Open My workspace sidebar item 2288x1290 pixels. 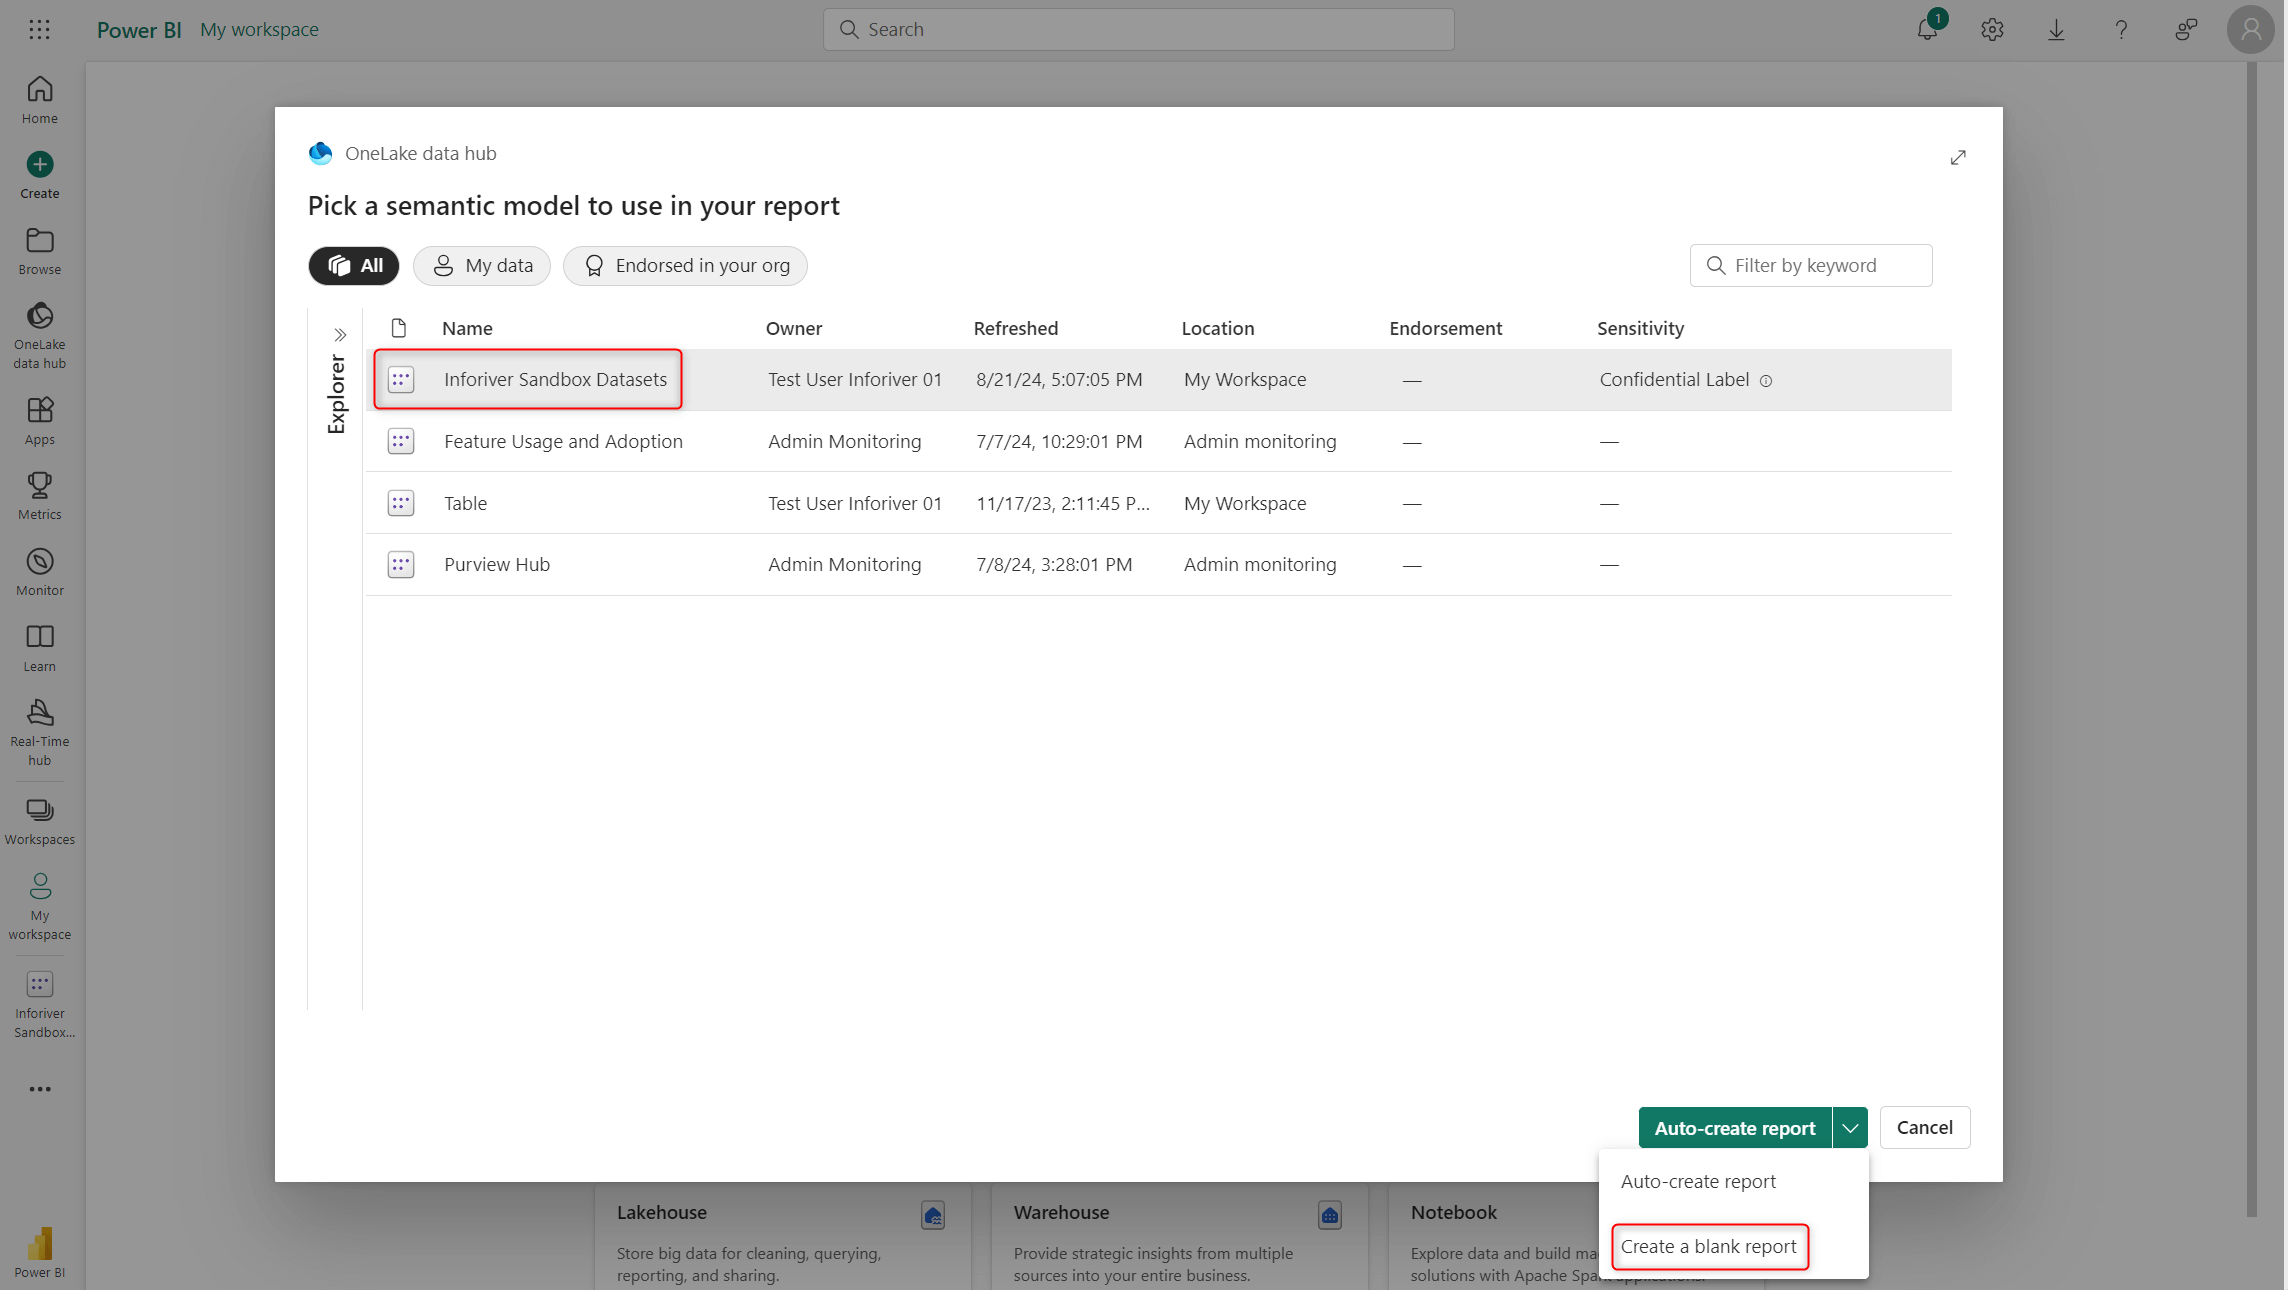point(40,906)
